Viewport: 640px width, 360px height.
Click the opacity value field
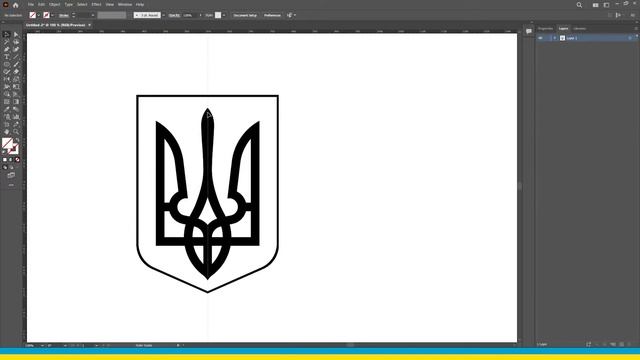(x=190, y=15)
